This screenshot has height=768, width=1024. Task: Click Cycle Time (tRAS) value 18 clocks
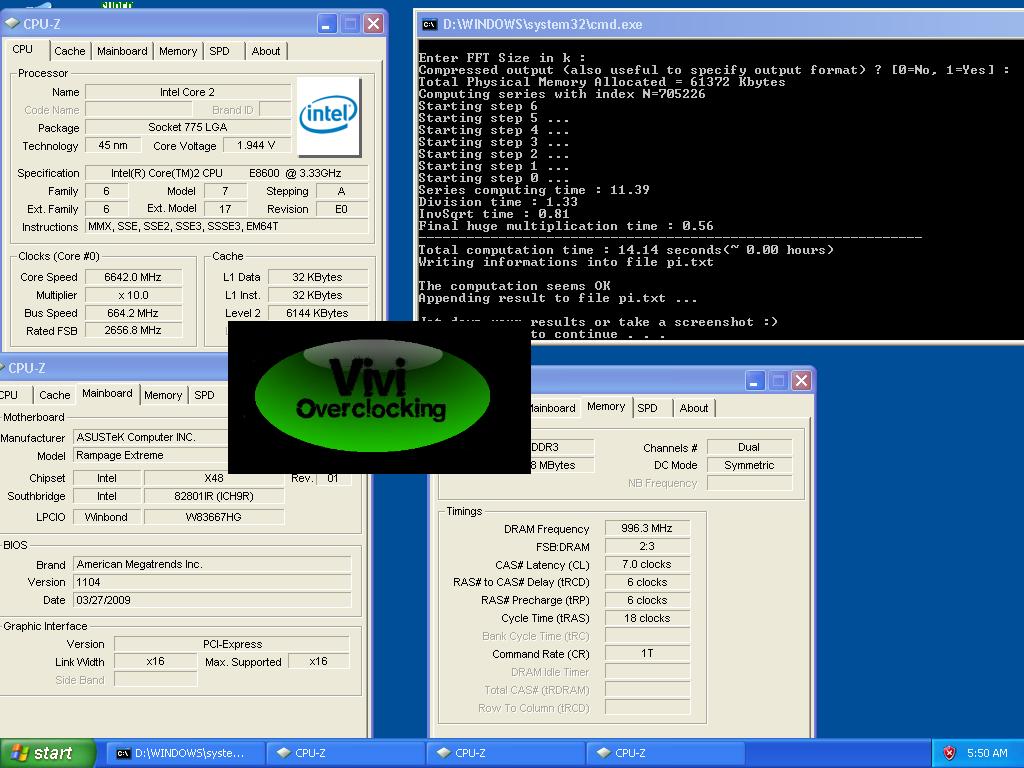pos(647,618)
